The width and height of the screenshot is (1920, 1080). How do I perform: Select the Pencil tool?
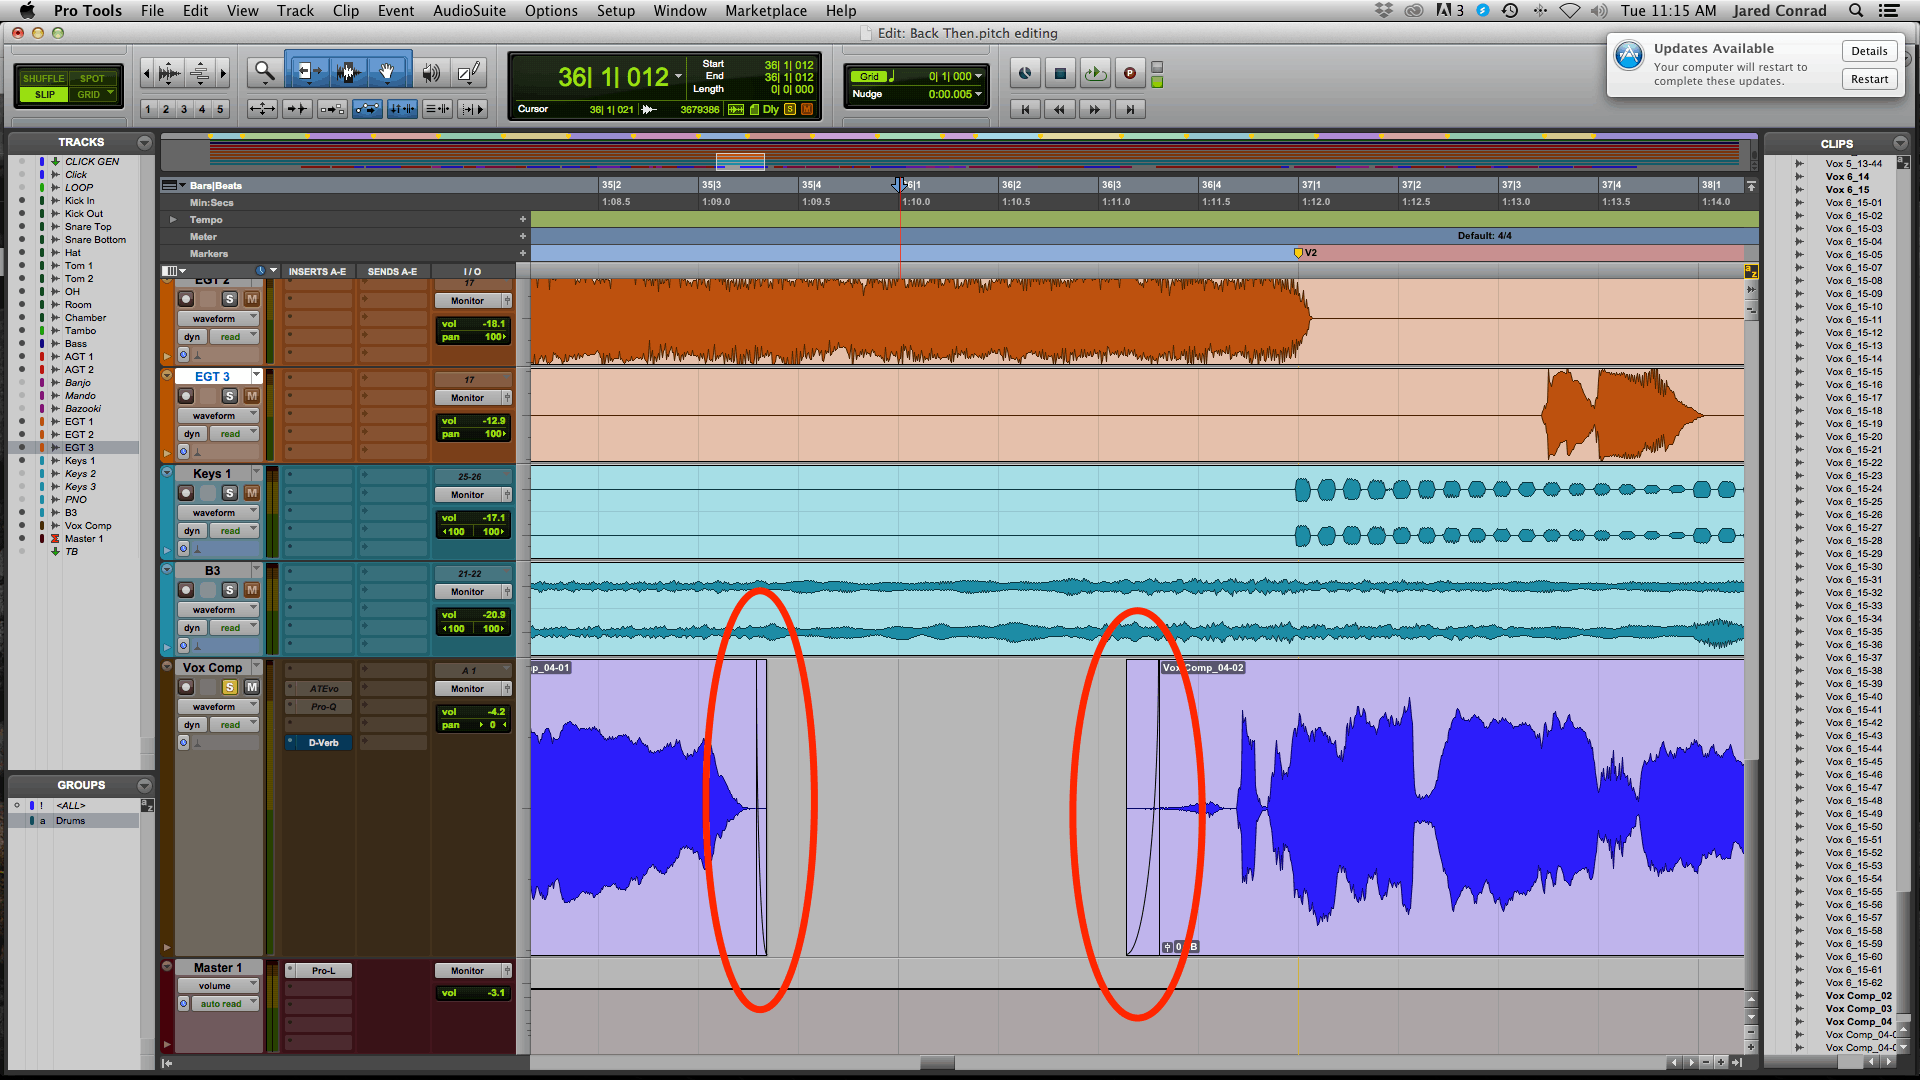pos(467,72)
